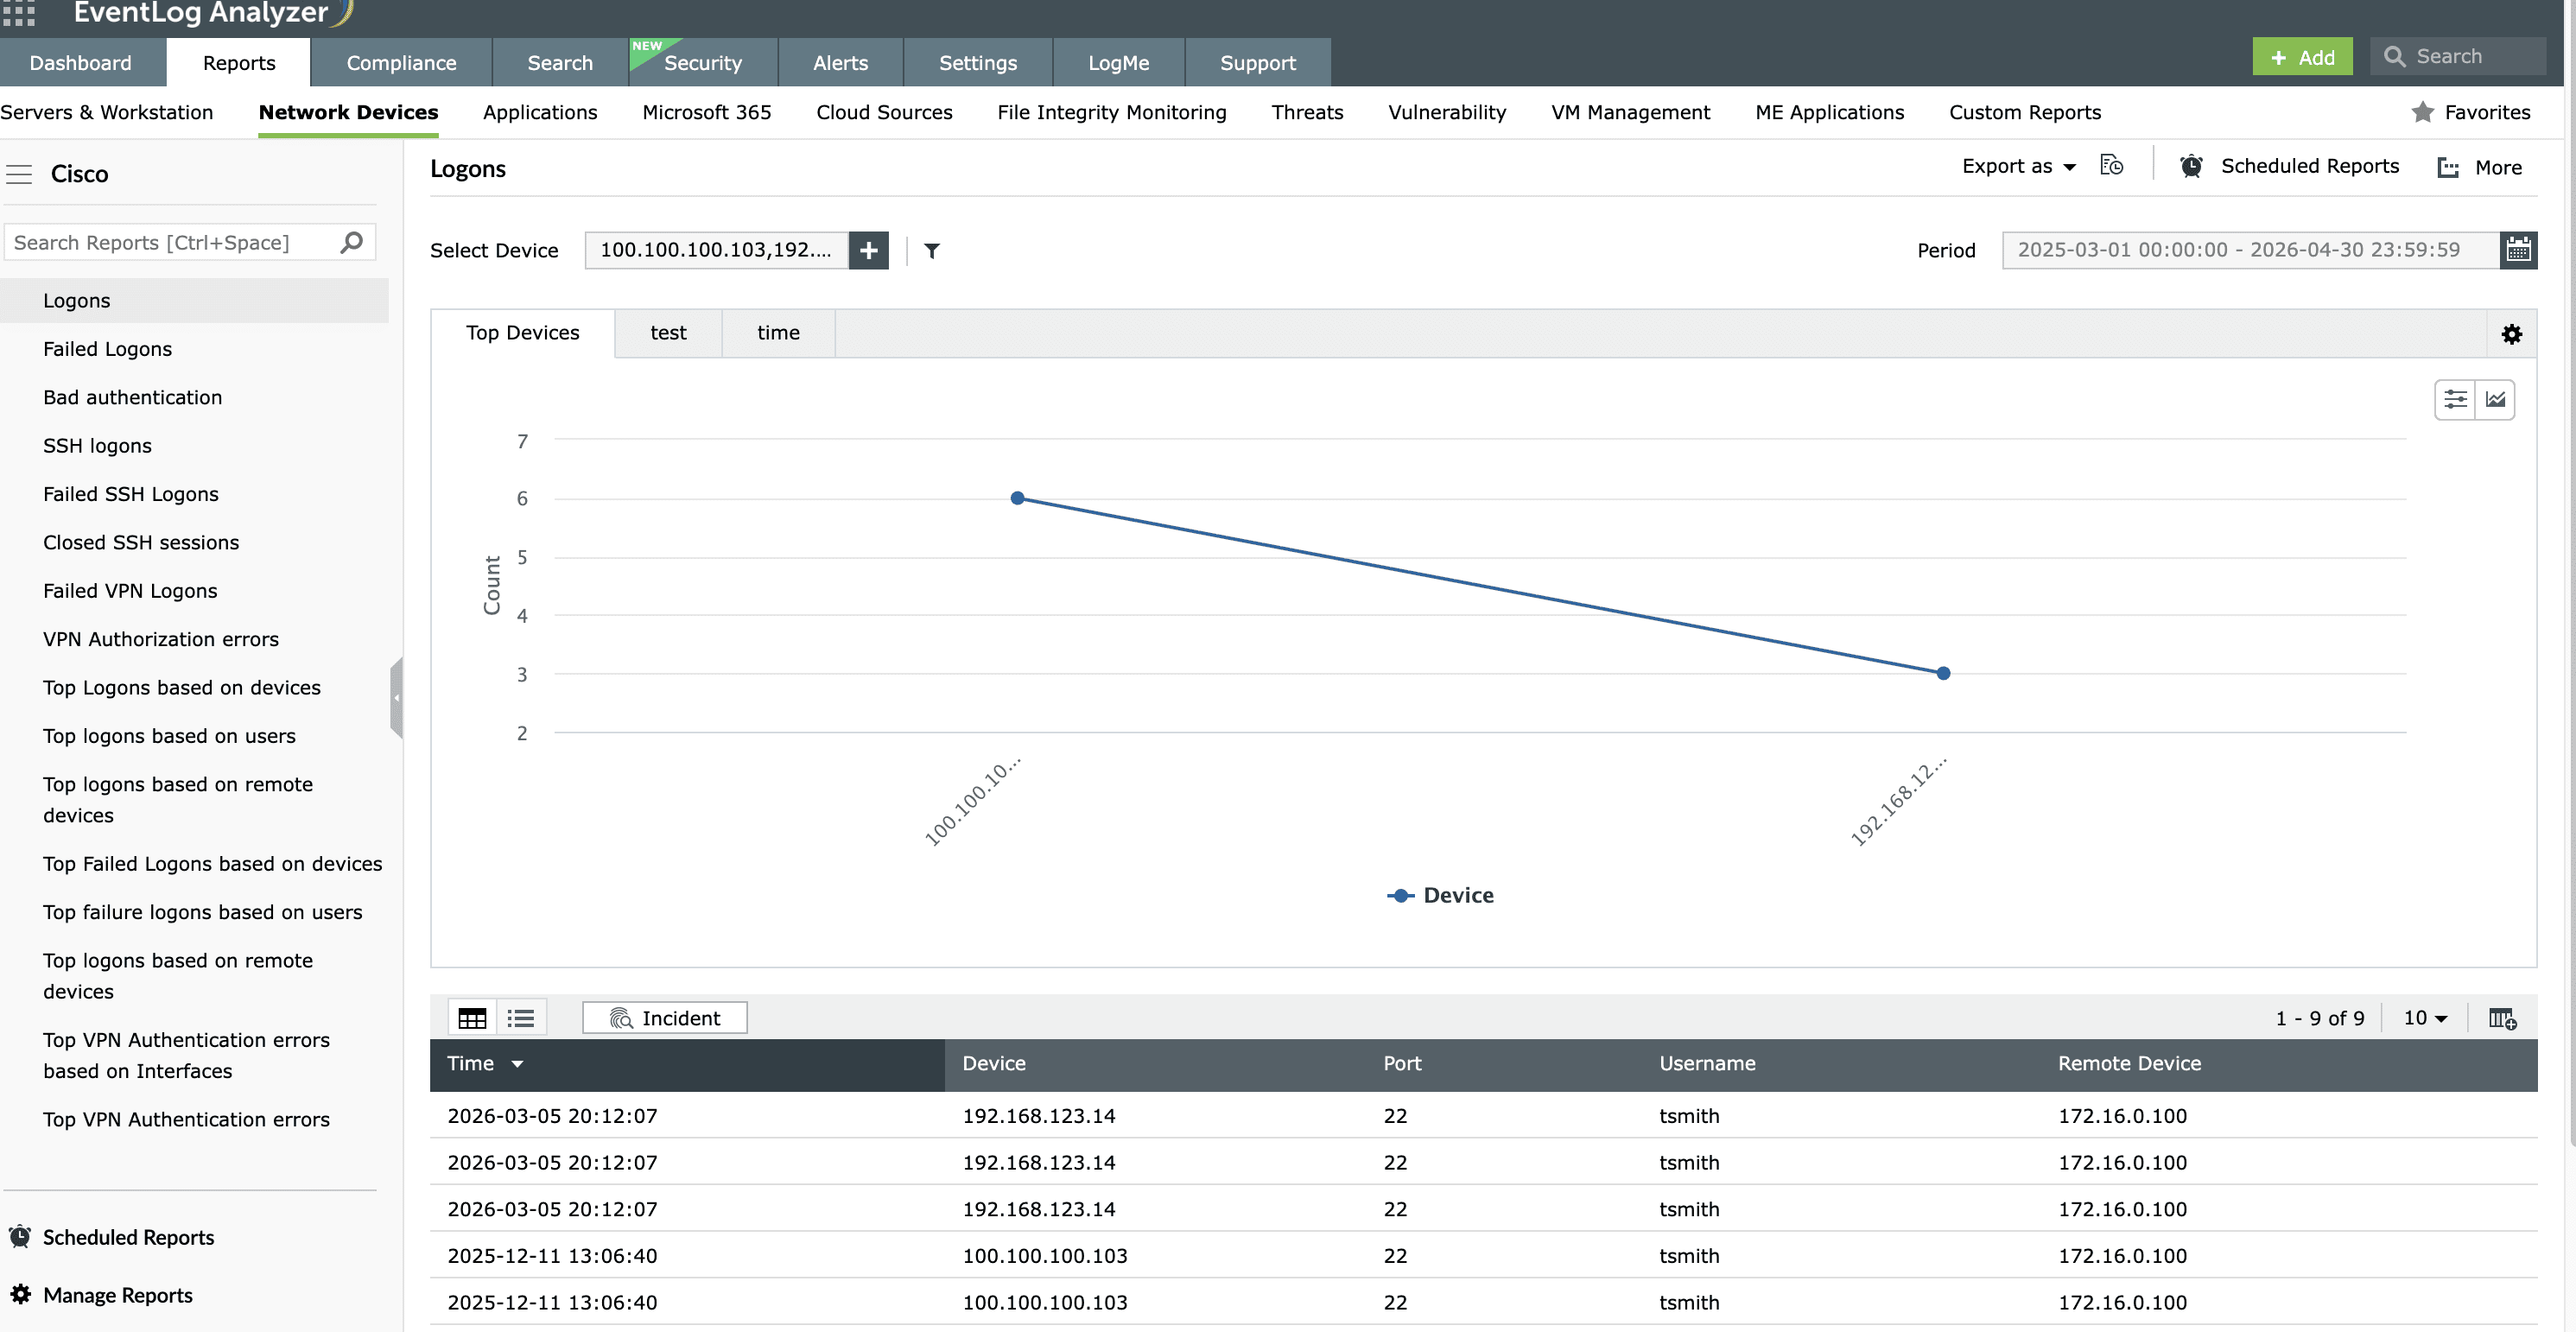
Task: Open Microsoft 365 reports category
Action: (x=706, y=112)
